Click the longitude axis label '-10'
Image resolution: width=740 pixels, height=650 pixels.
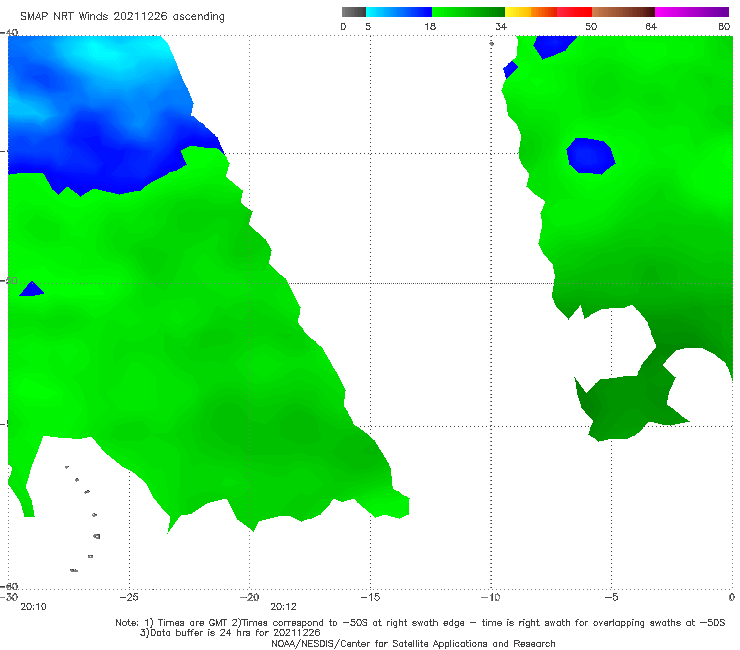click(x=490, y=597)
